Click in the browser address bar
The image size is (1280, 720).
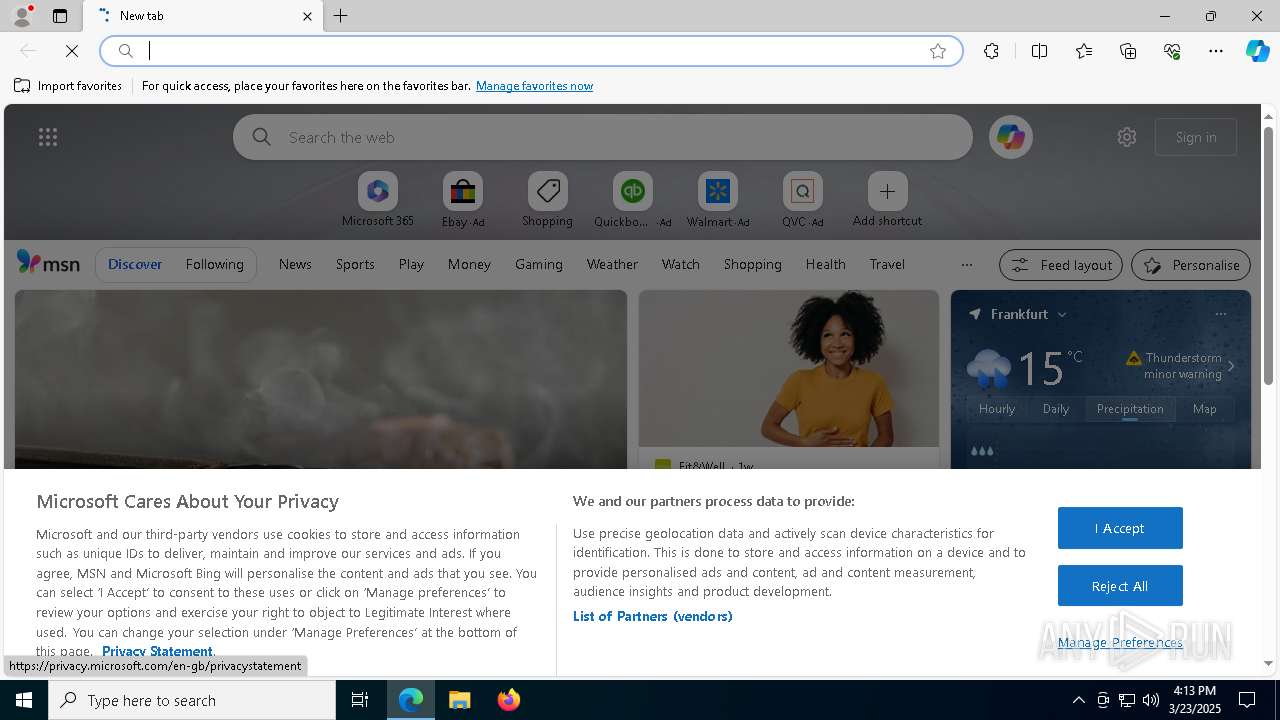click(530, 51)
